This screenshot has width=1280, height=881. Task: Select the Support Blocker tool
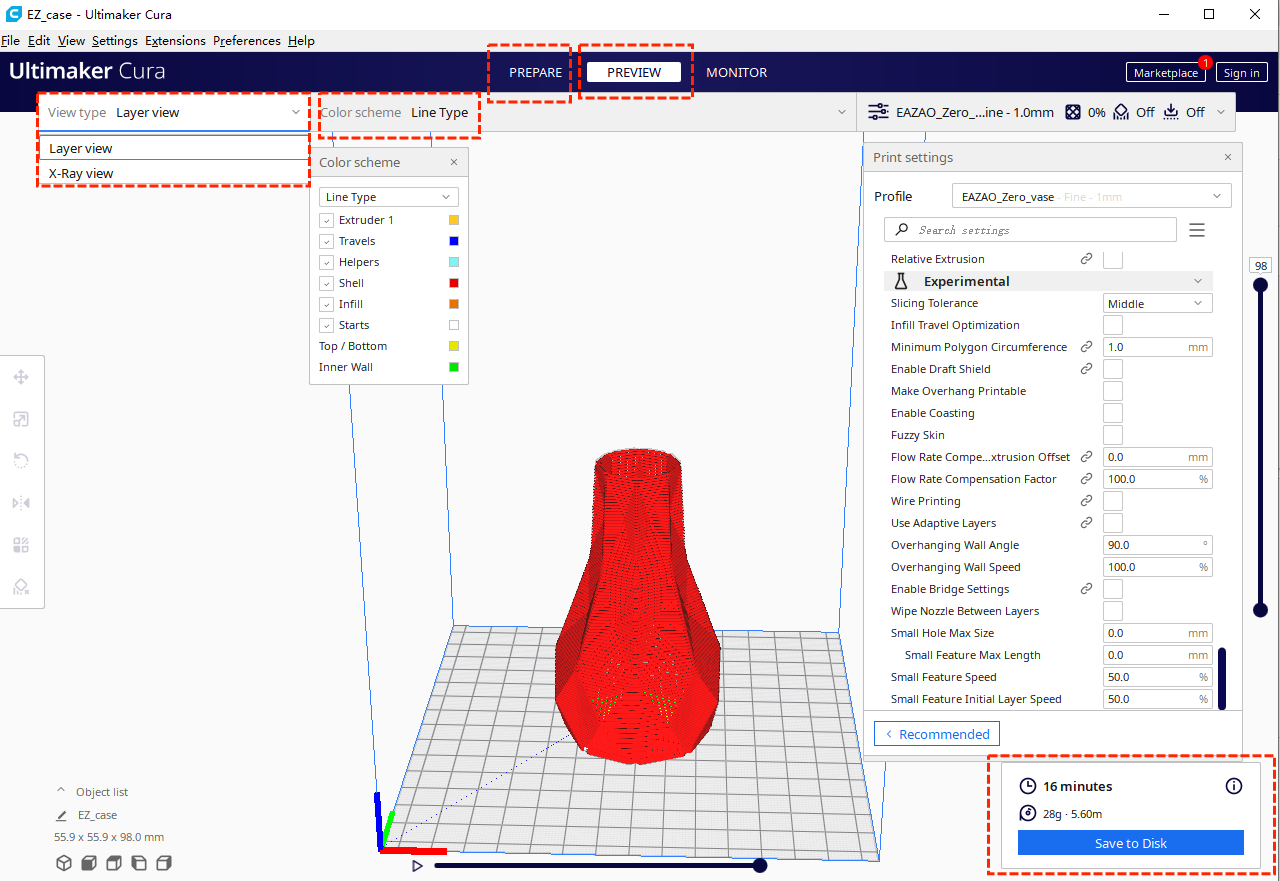tap(20, 587)
